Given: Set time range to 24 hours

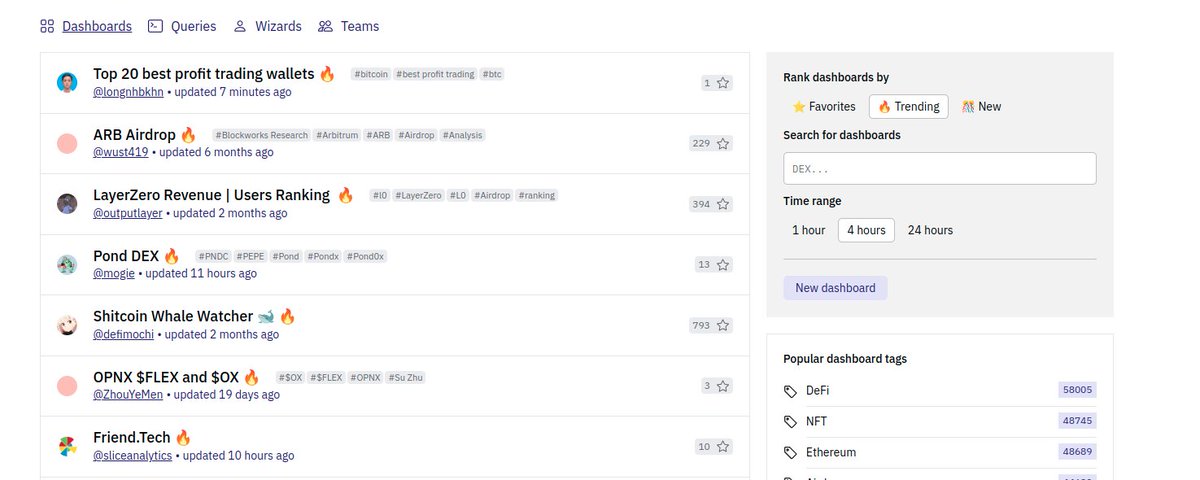Looking at the screenshot, I should (930, 230).
